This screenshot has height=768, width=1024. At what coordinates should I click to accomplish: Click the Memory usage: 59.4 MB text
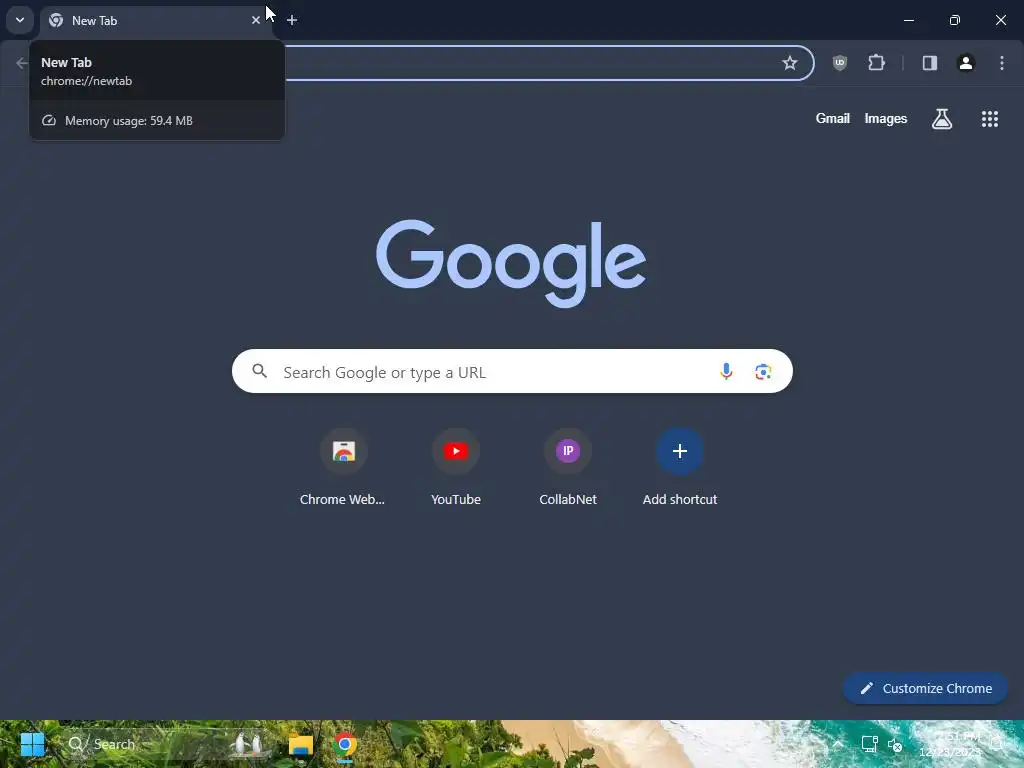129,121
